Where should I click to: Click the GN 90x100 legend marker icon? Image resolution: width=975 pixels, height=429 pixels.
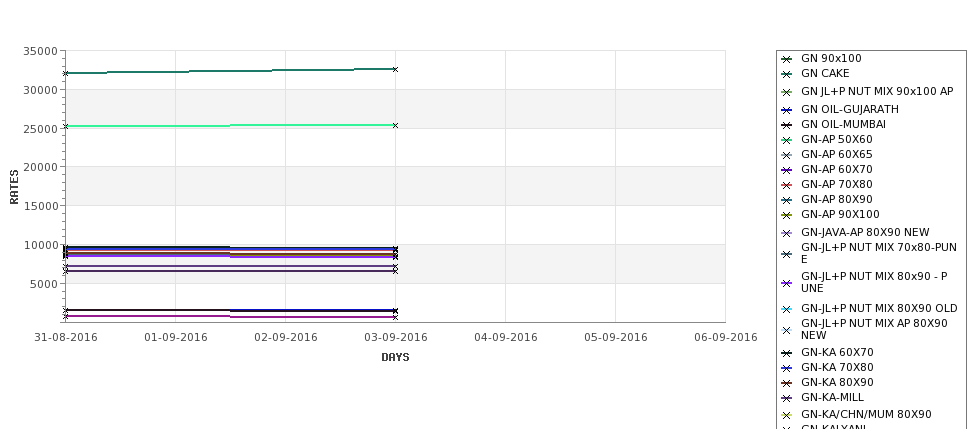[786, 59]
